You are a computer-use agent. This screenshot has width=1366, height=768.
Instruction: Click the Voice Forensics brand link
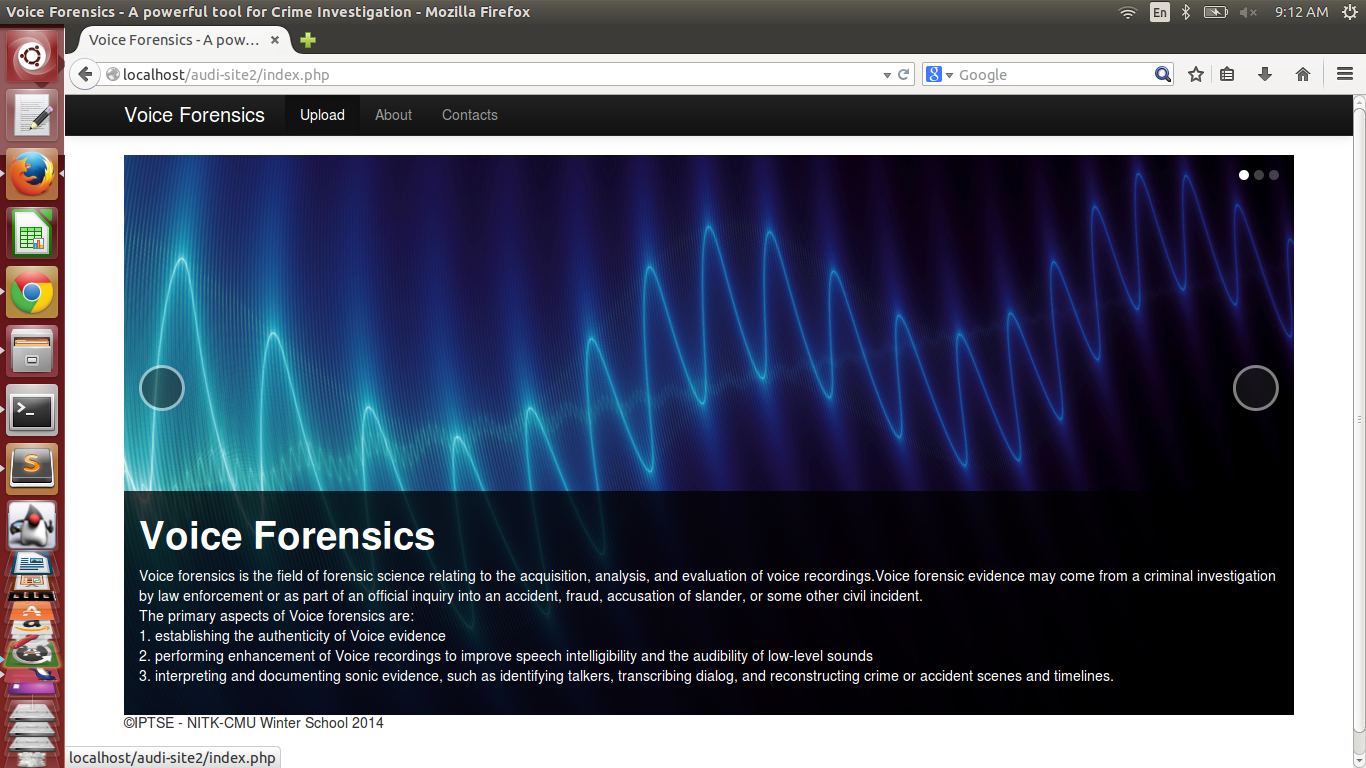[x=195, y=115]
